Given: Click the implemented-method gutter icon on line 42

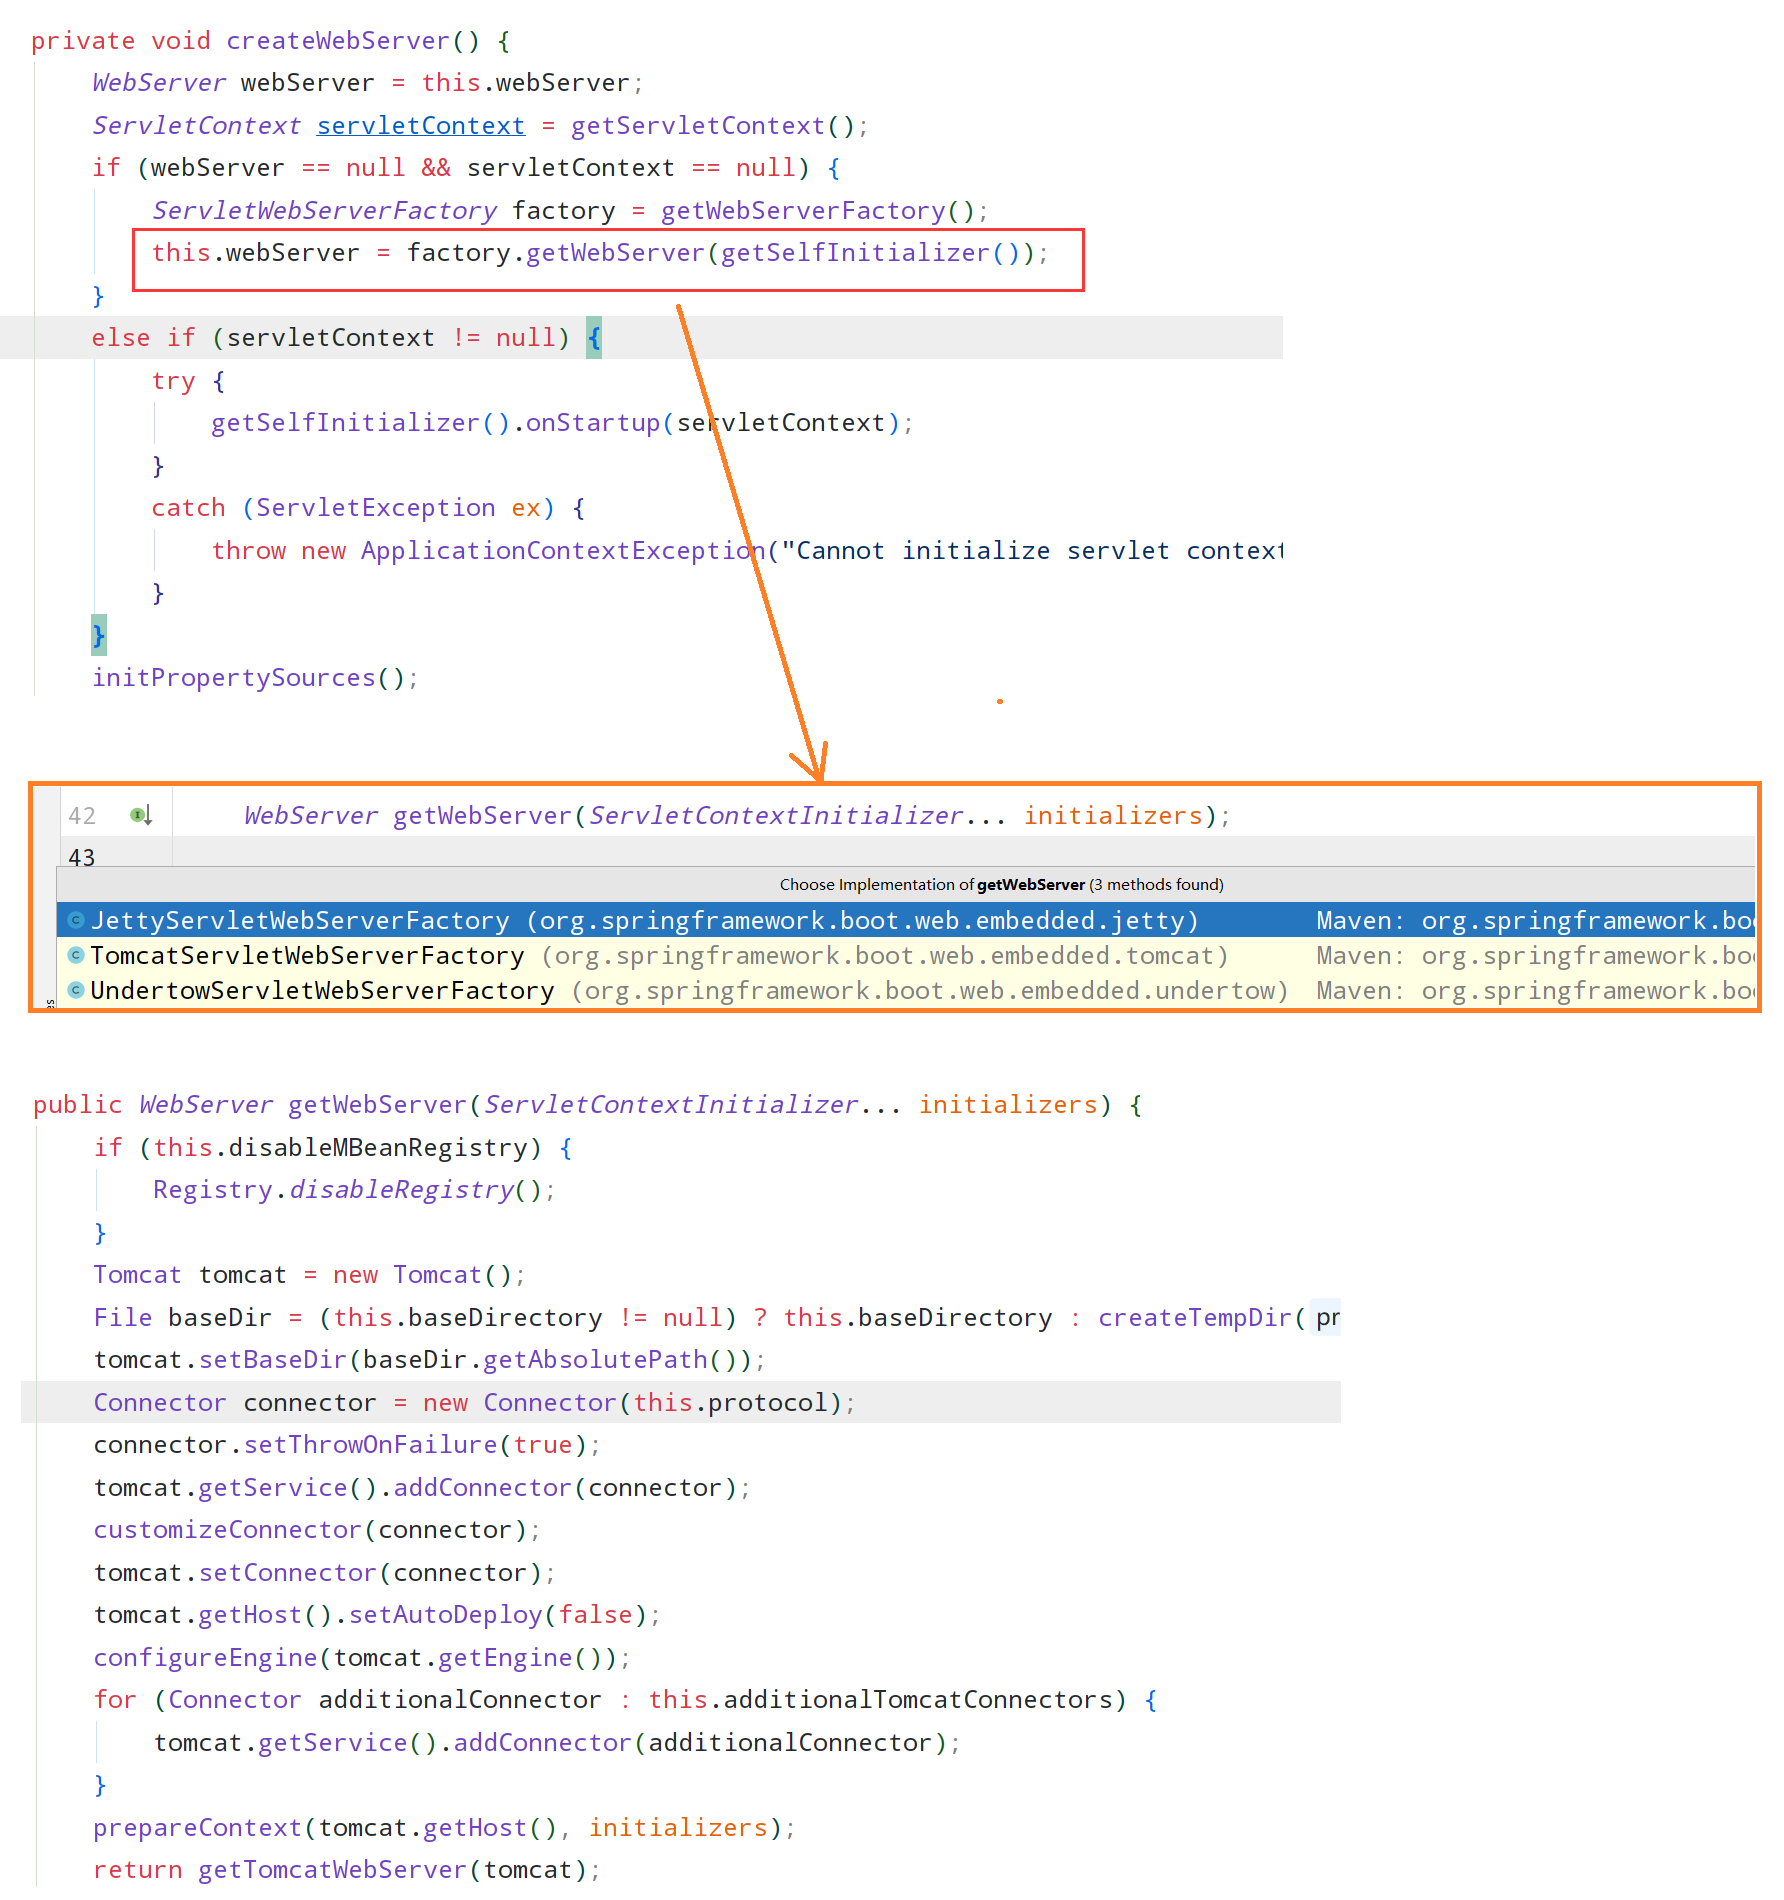Looking at the screenshot, I should [x=141, y=815].
